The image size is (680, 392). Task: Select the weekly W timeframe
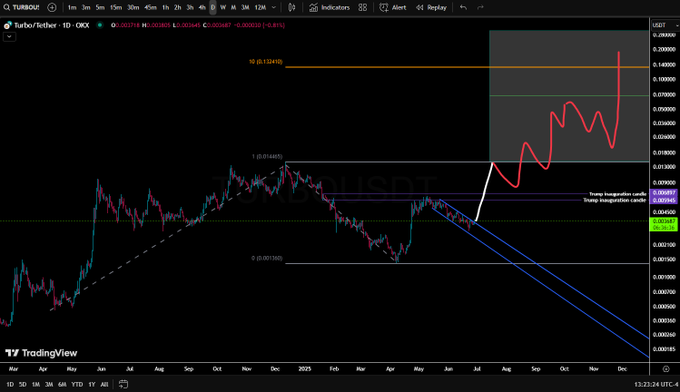pos(223,7)
